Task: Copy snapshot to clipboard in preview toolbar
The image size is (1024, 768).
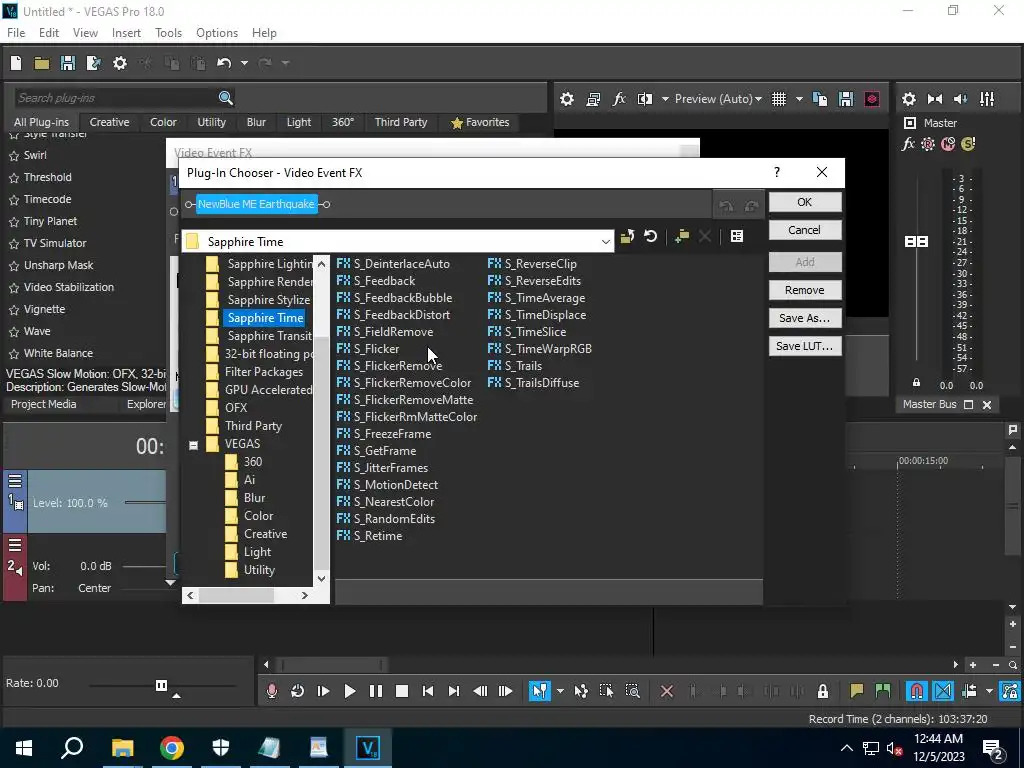Action: click(x=820, y=99)
